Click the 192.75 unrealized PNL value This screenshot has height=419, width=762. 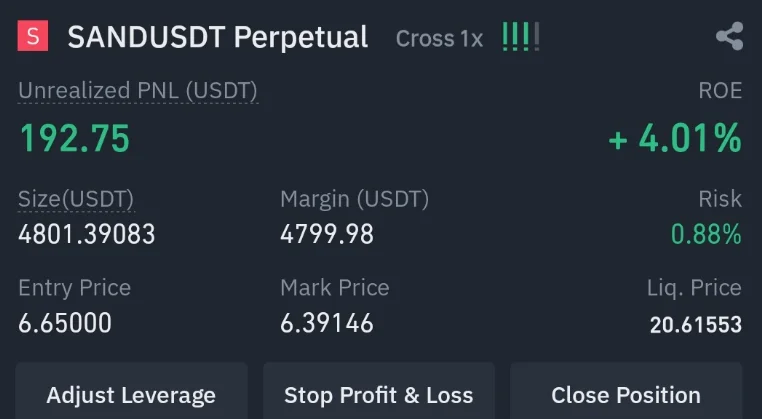pyautogui.click(x=75, y=139)
